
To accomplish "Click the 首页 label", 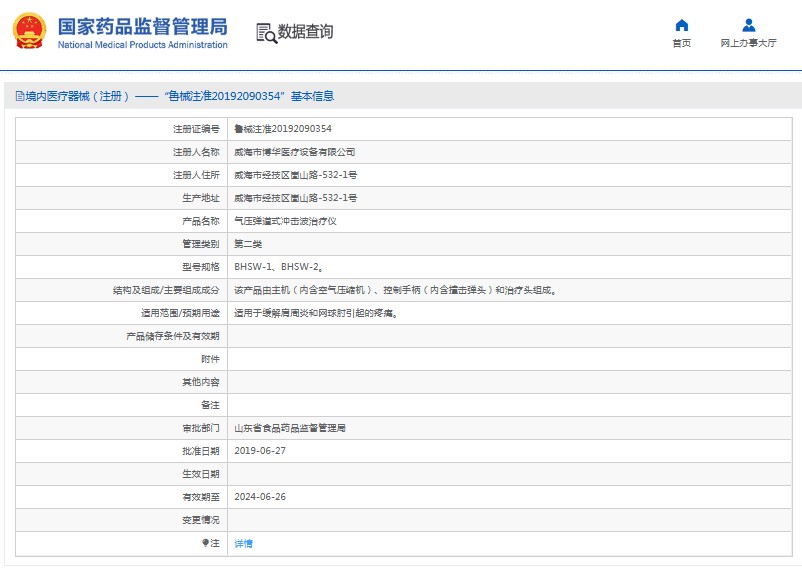I will (x=682, y=43).
